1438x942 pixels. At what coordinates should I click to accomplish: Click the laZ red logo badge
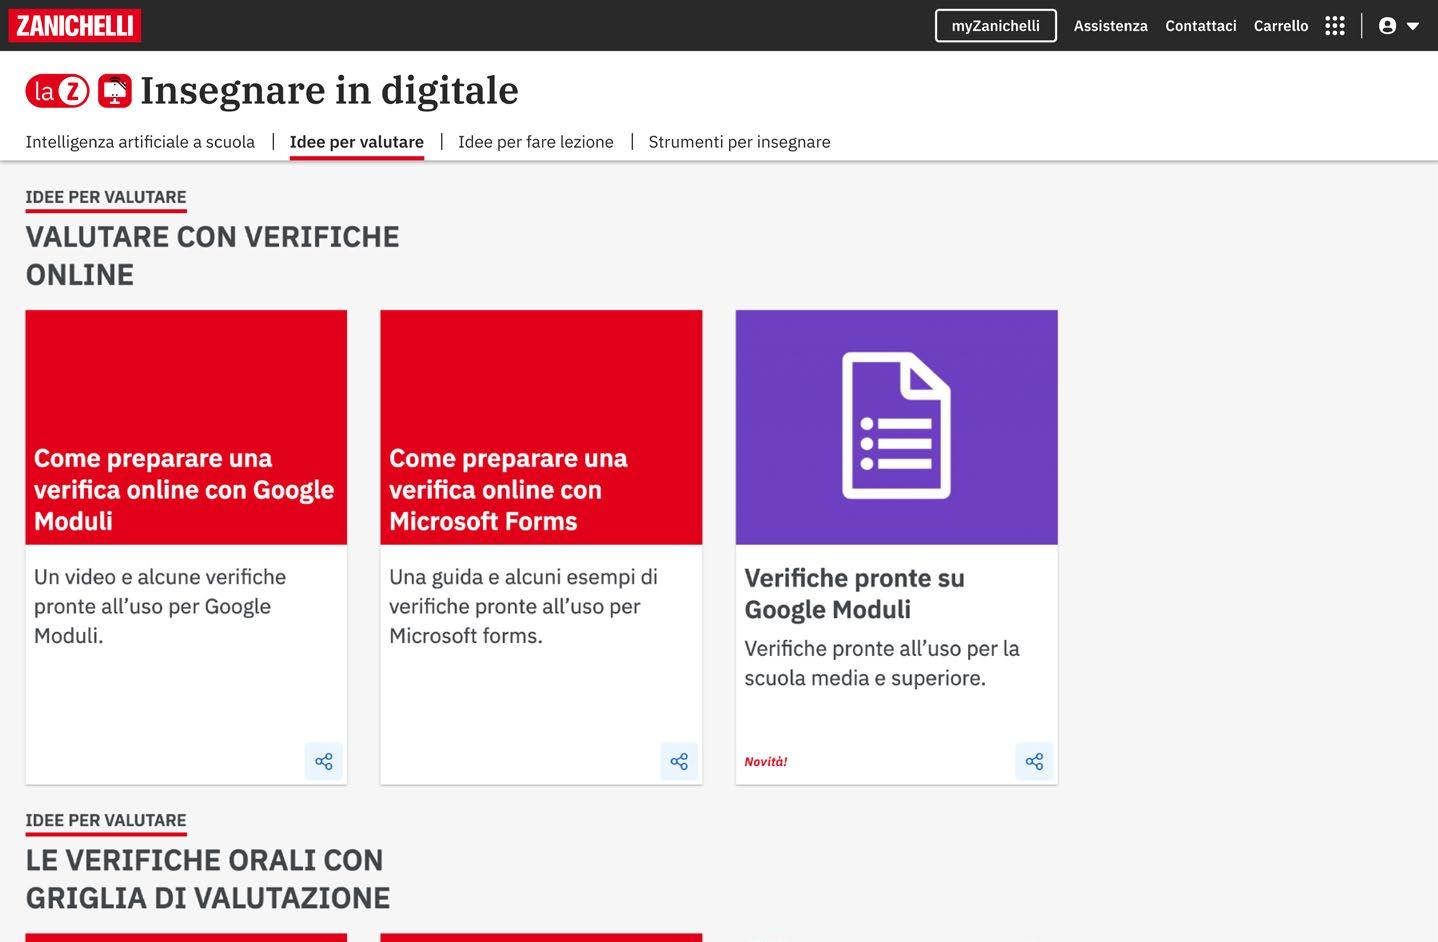click(x=58, y=91)
